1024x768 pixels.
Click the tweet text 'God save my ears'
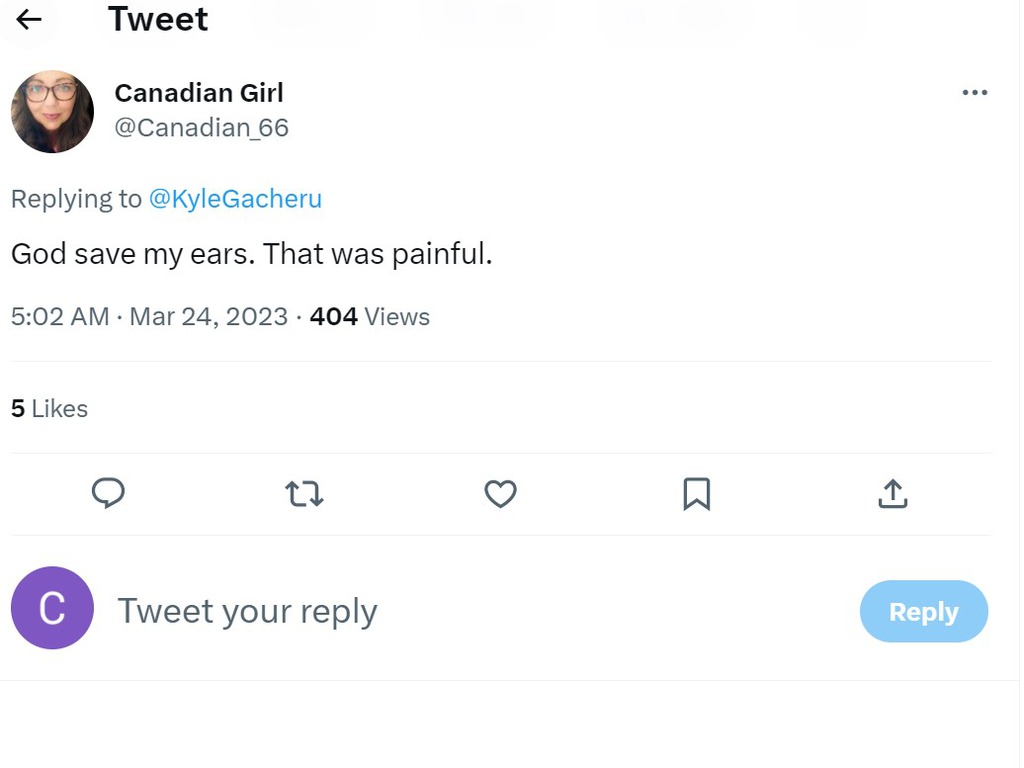(x=133, y=253)
